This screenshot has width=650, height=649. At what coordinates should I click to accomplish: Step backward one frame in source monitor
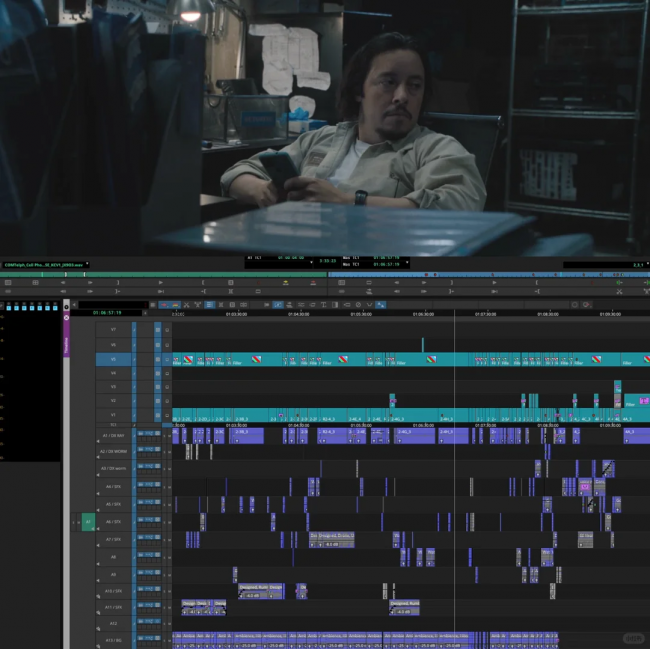tap(63, 283)
